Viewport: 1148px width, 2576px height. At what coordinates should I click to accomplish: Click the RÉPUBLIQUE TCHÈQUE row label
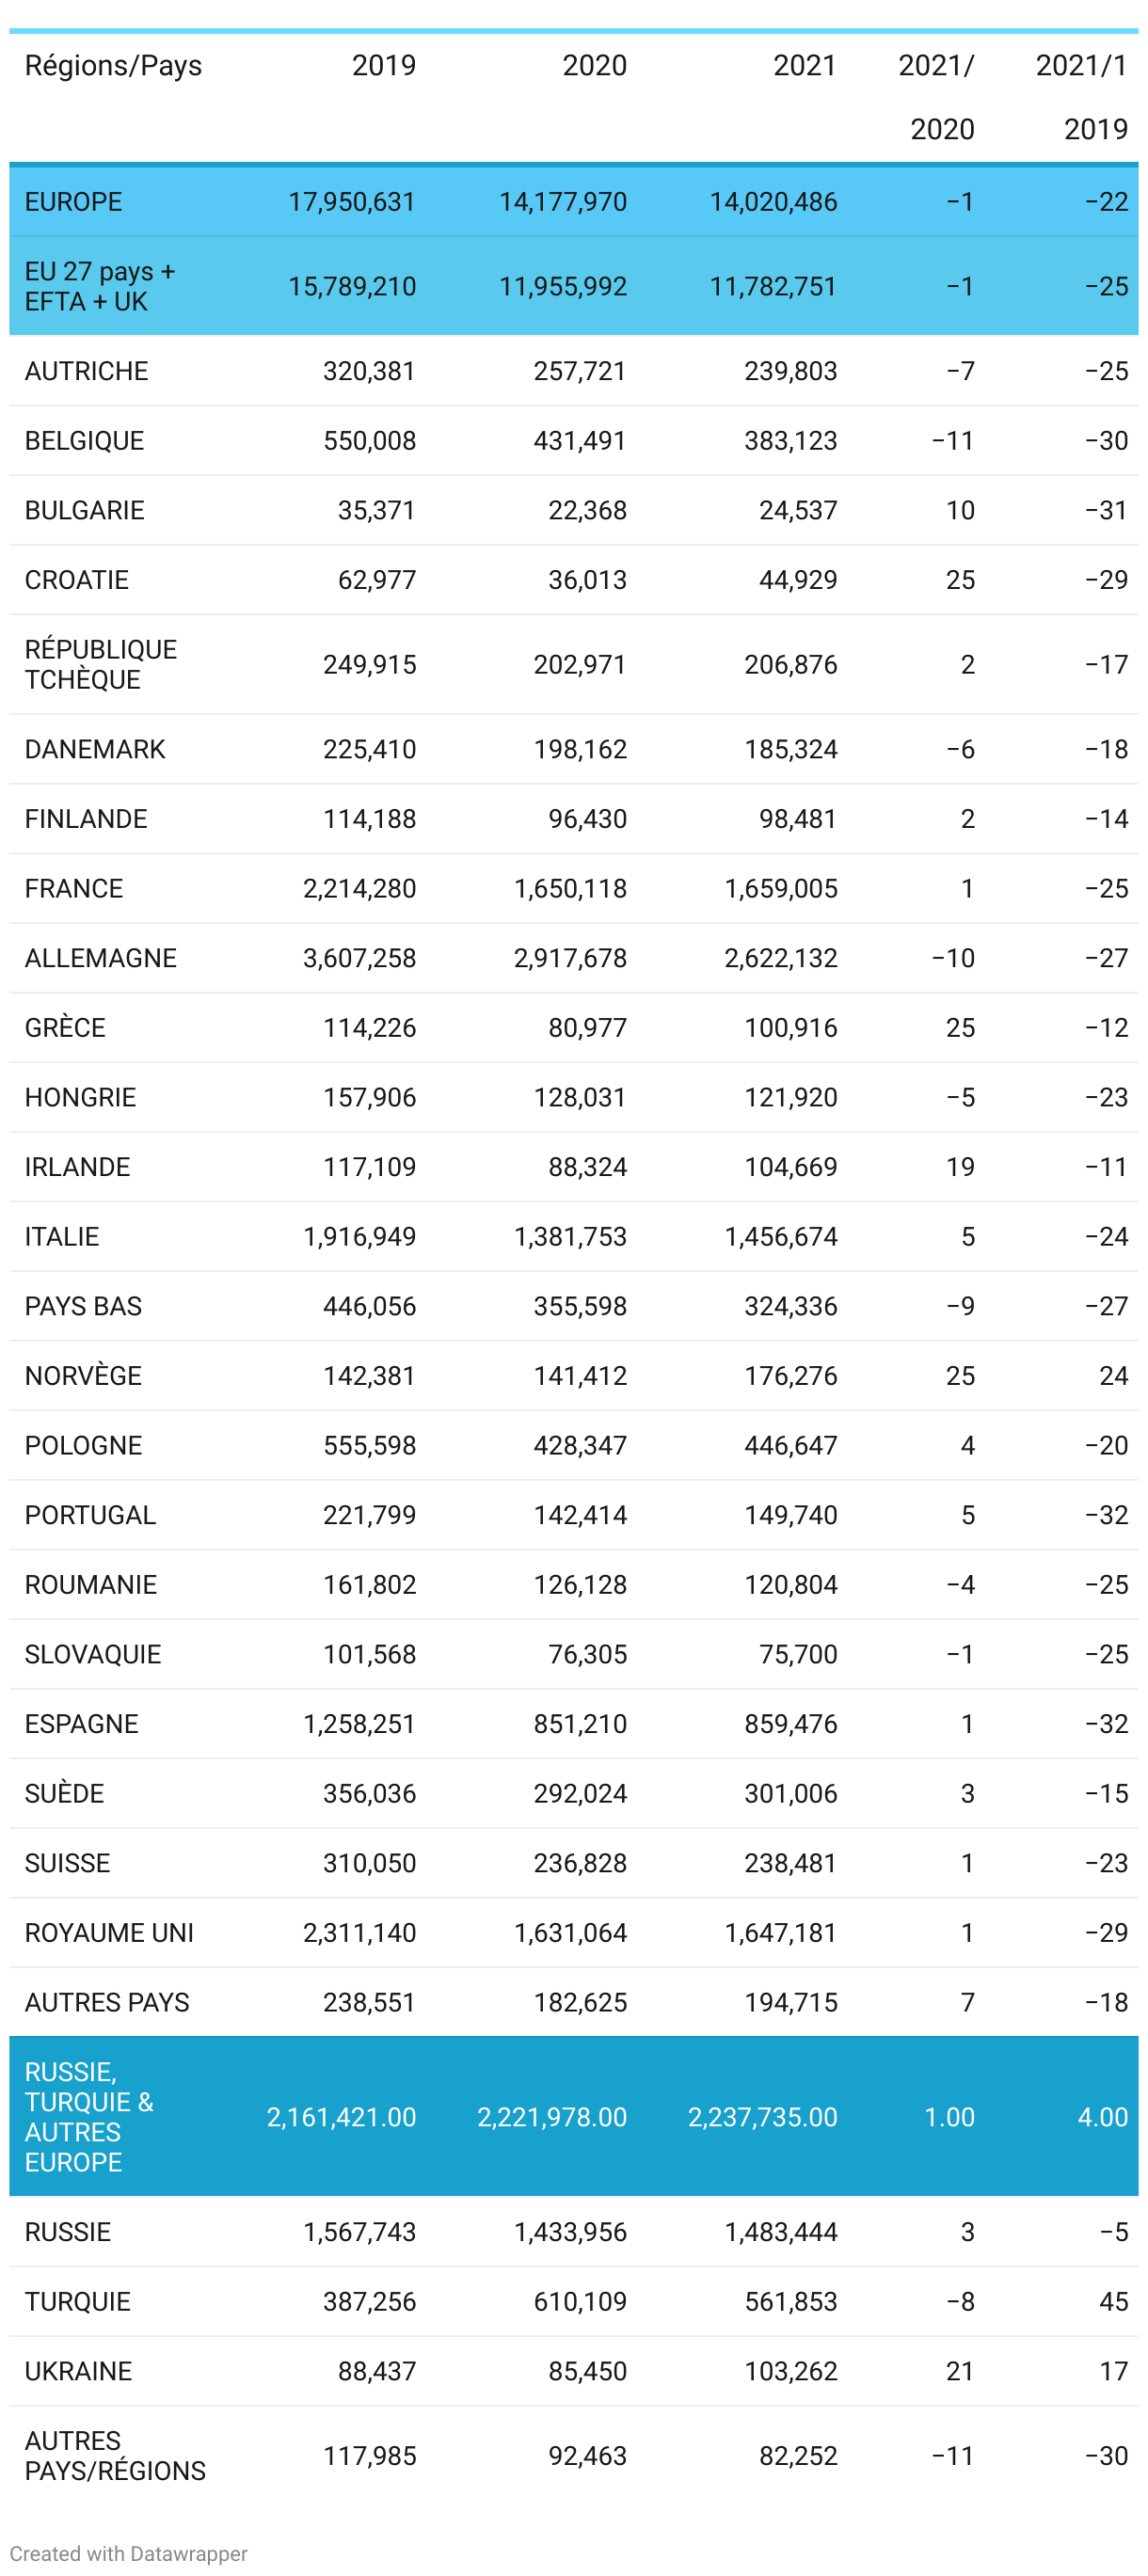tap(100, 665)
